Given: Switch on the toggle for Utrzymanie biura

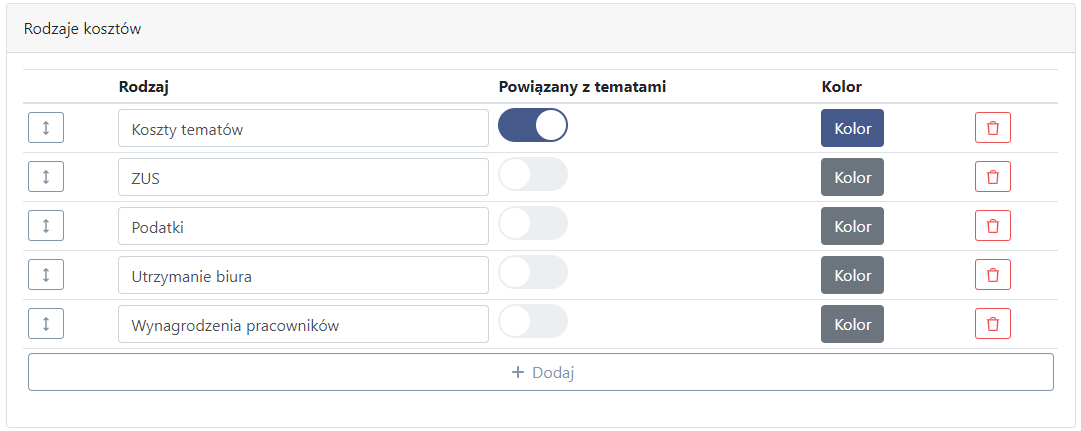Looking at the screenshot, I should pos(533,272).
